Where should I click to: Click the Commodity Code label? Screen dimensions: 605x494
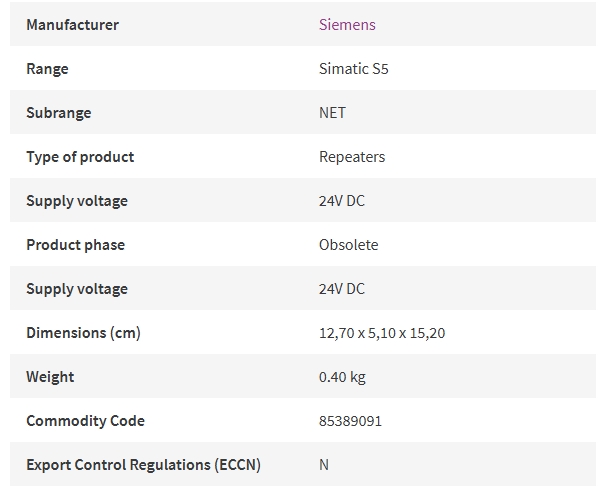coord(85,421)
